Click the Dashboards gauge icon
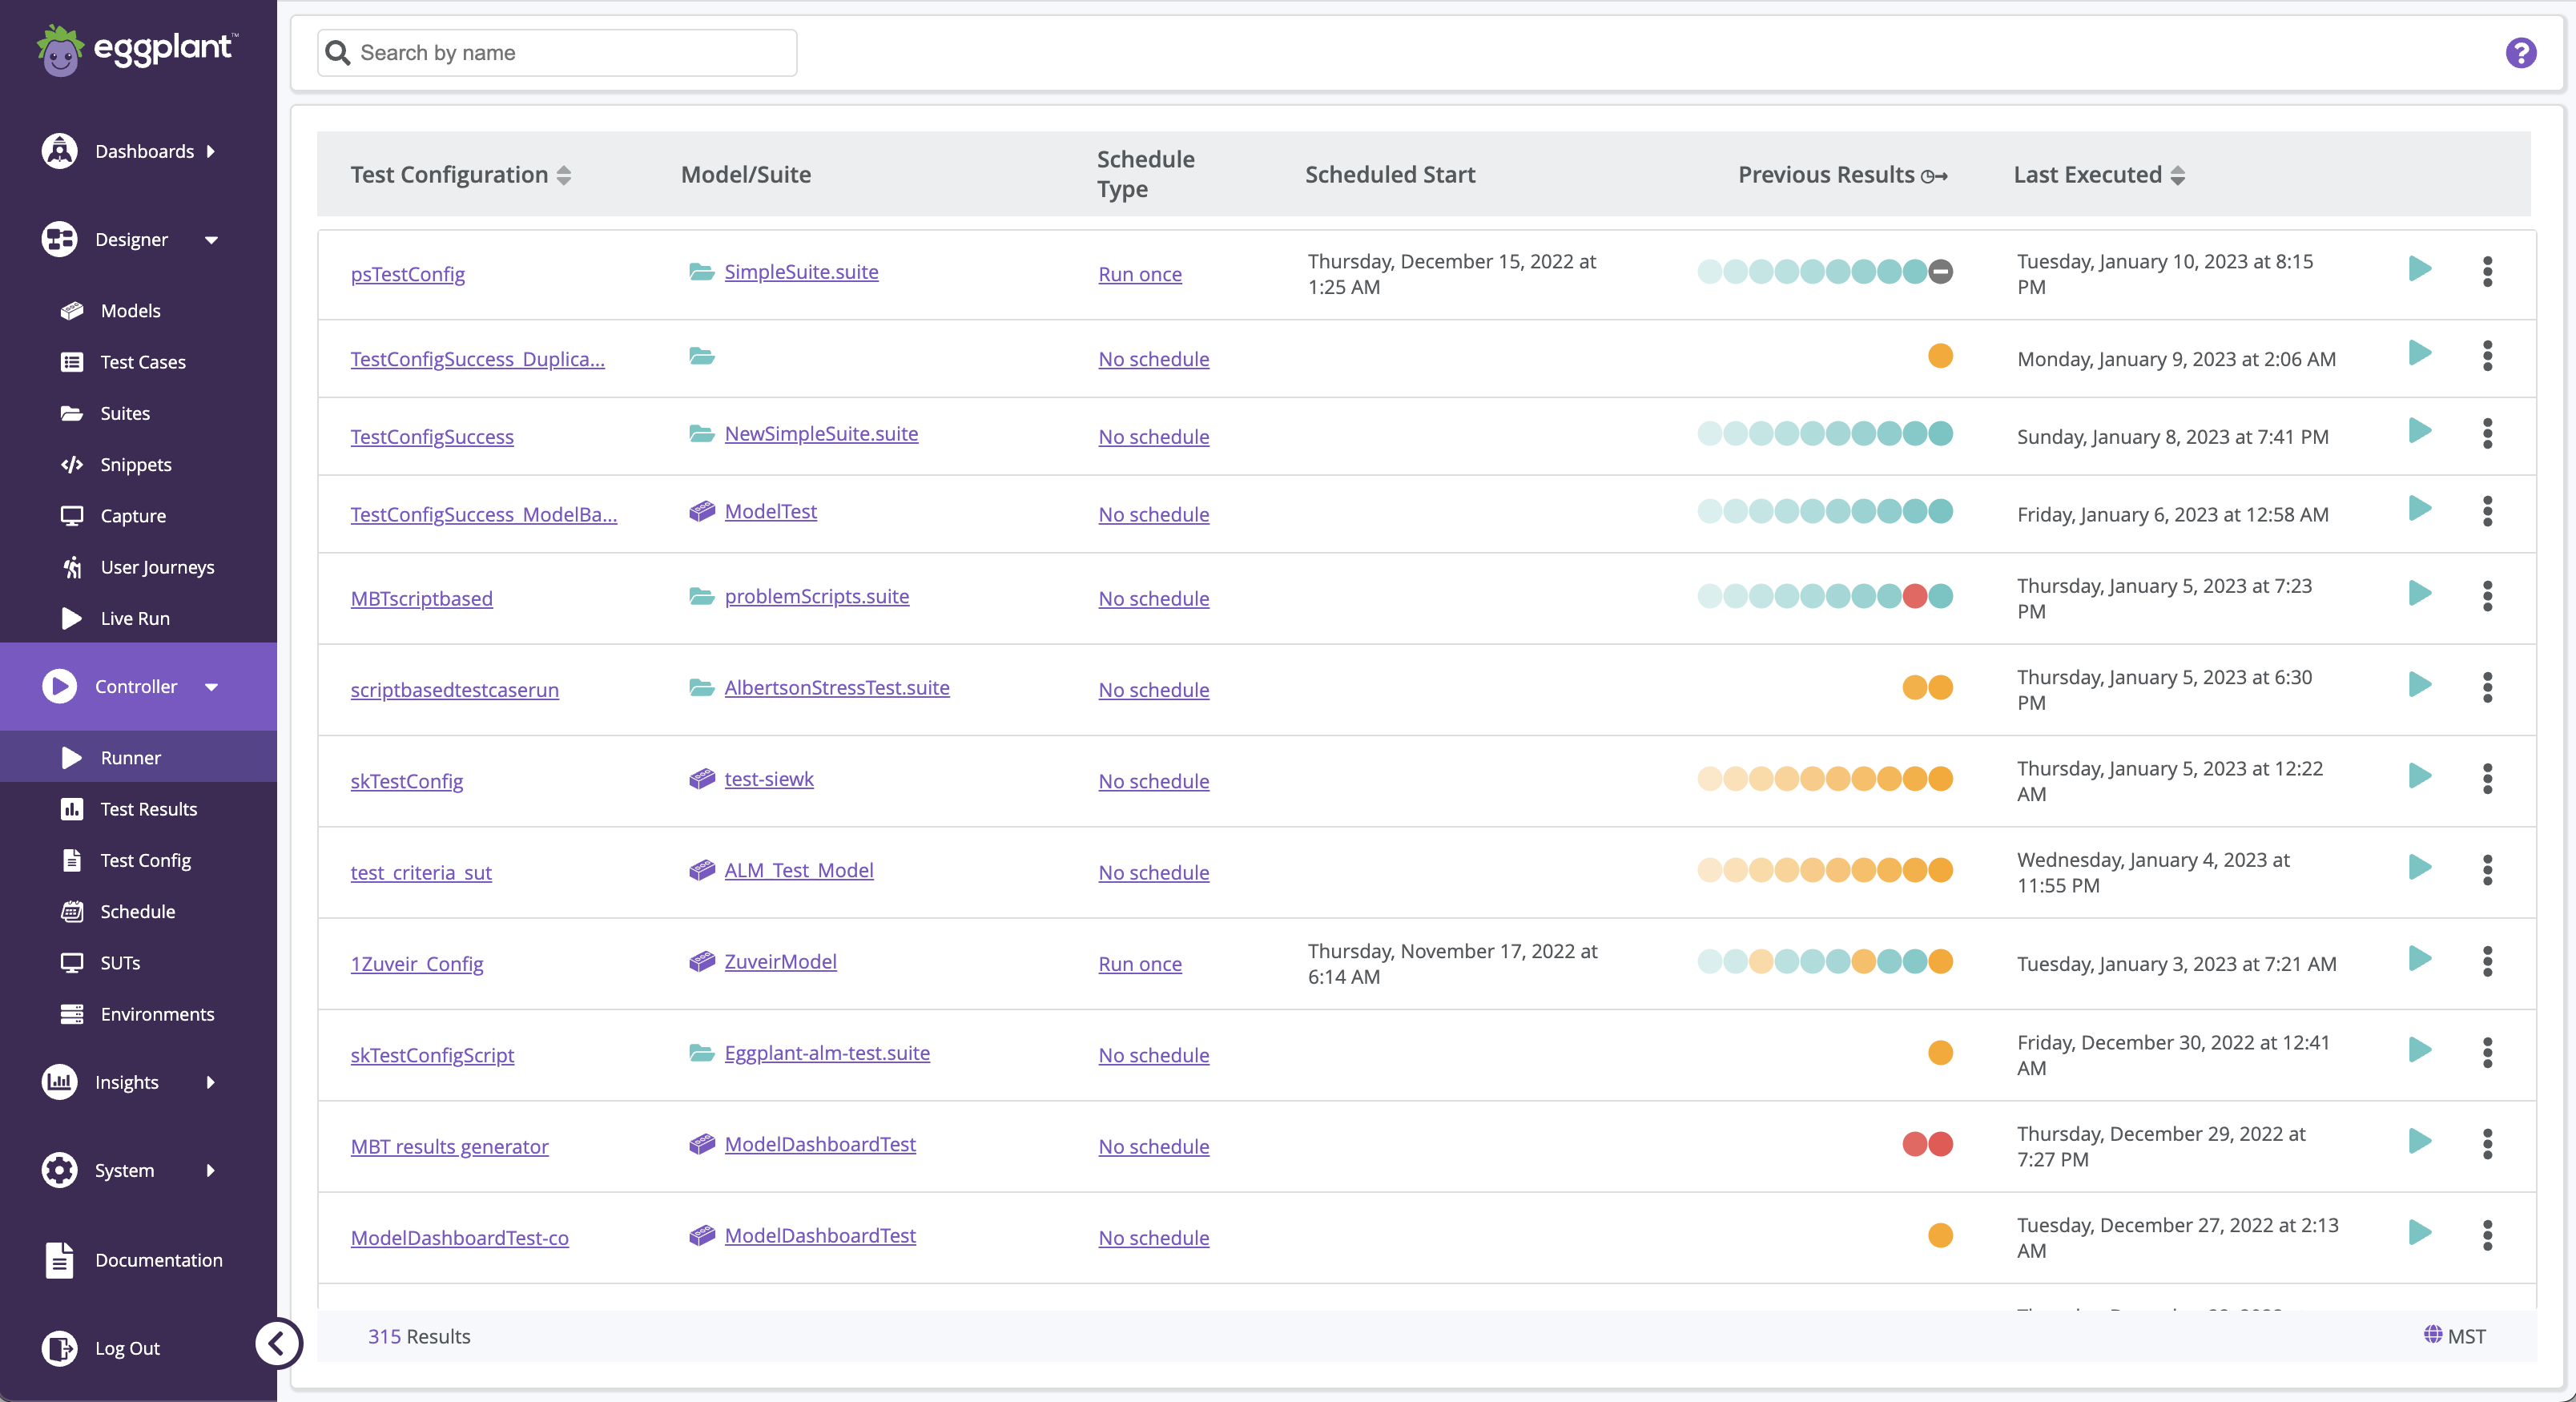2576x1402 pixels. [x=59, y=151]
